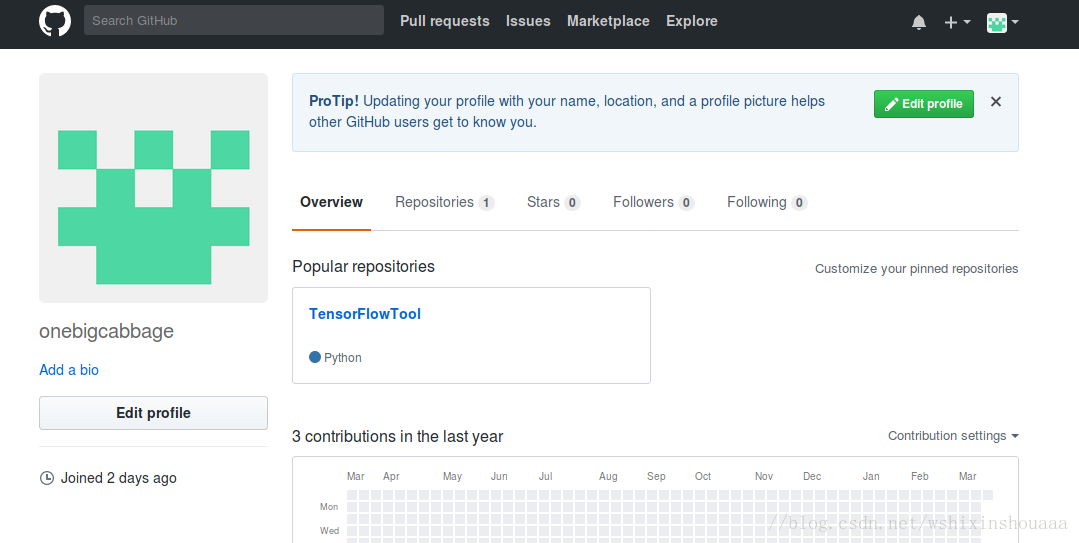
Task: Open the Followers tab
Action: (654, 202)
